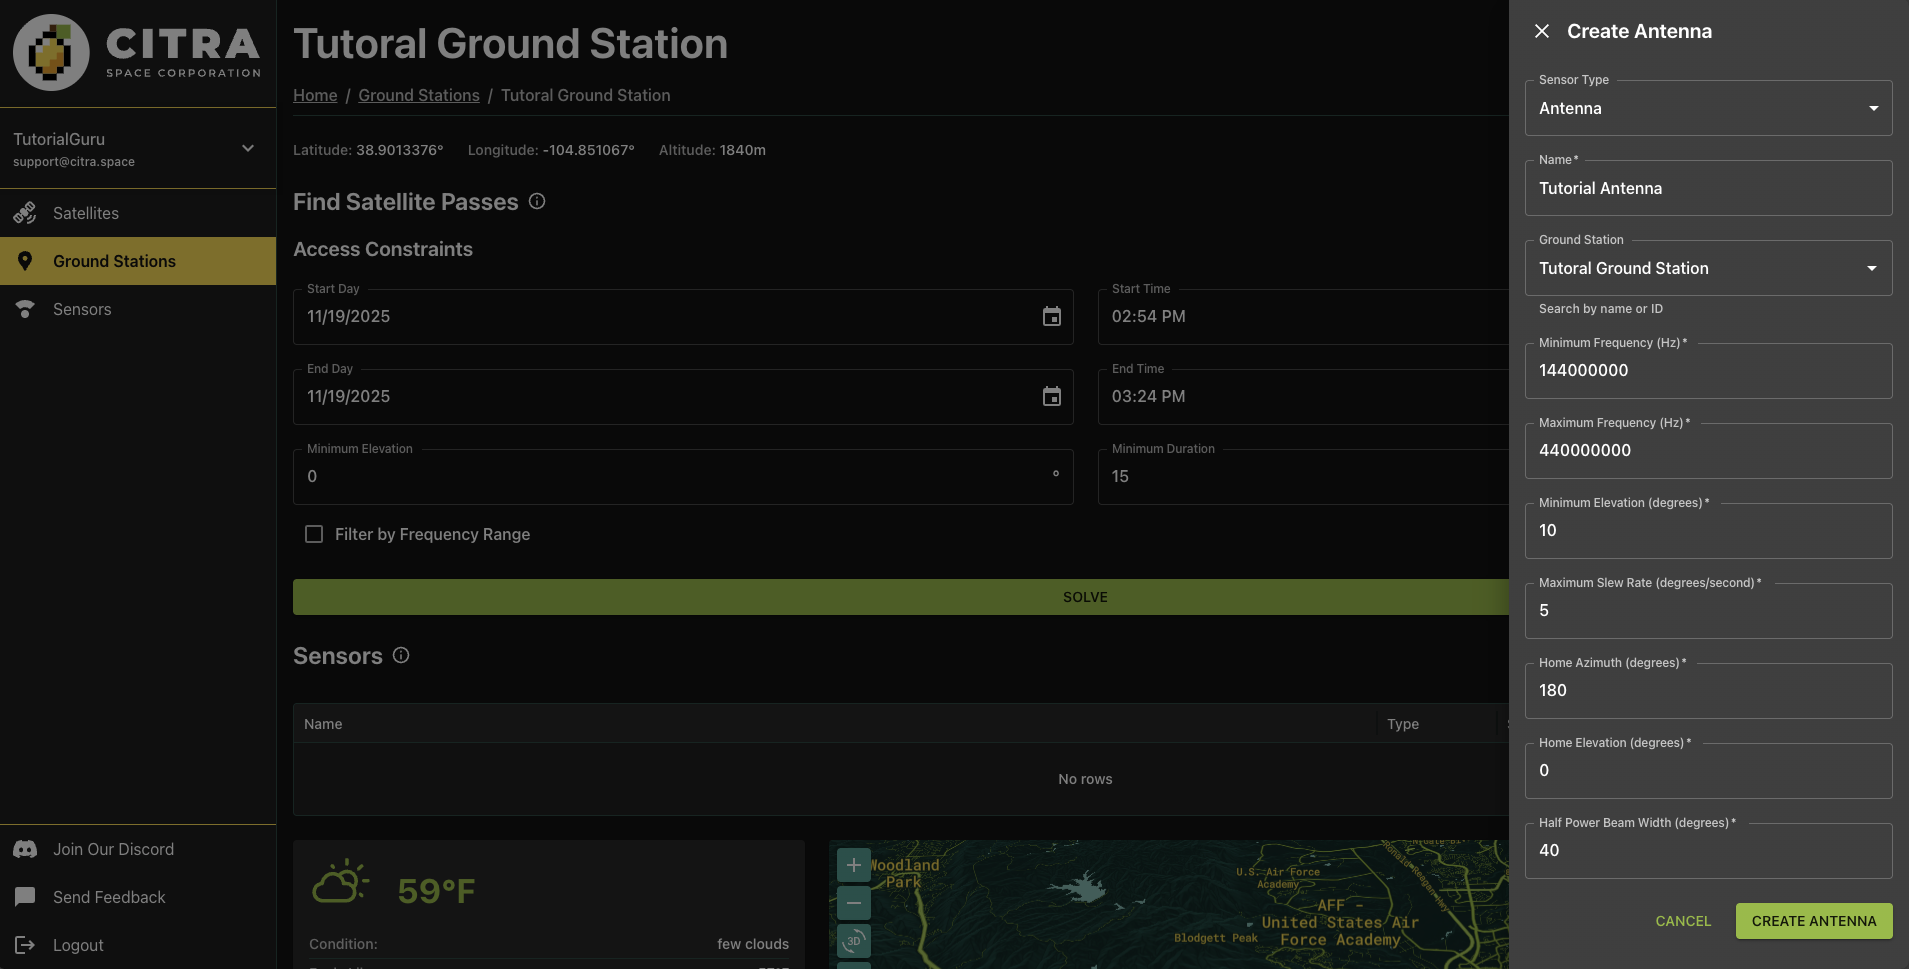Screen dimensions: 1909x969
Task: Open Send Feedback
Action: pyautogui.click(x=138, y=897)
